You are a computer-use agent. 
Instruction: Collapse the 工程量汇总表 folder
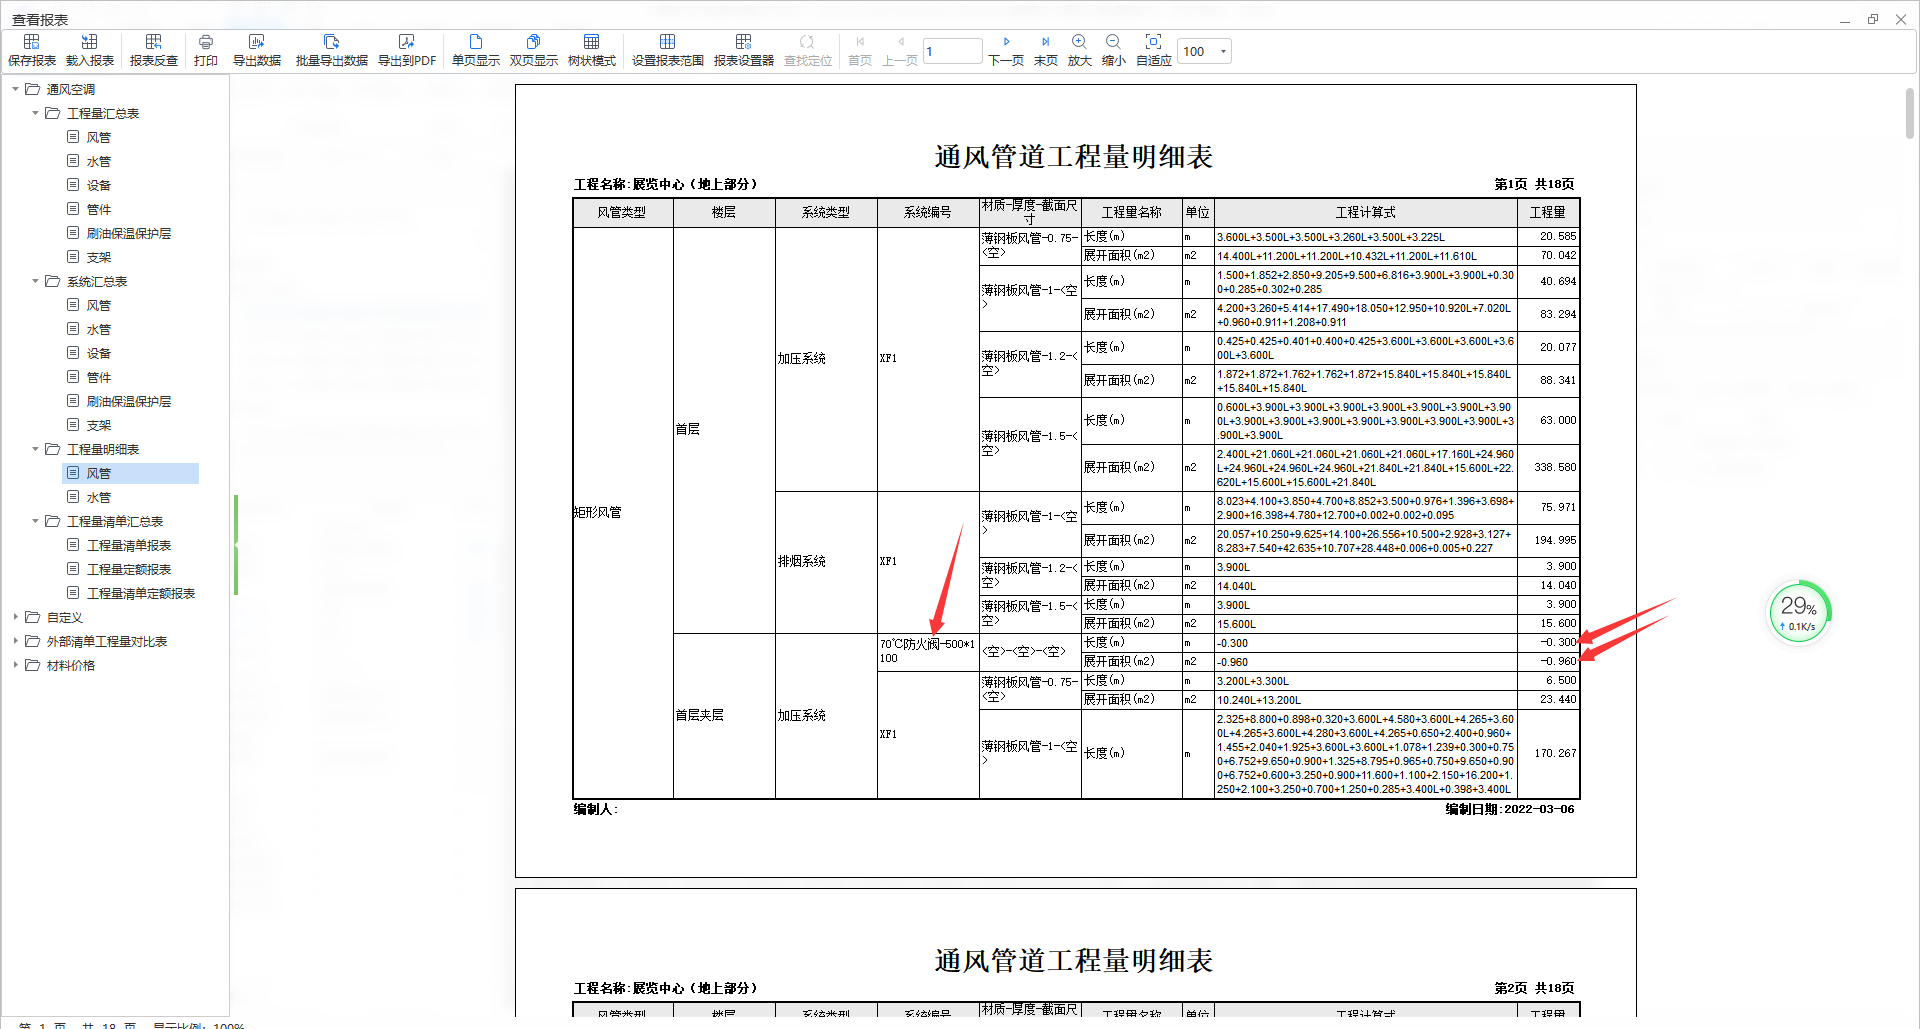tap(35, 113)
